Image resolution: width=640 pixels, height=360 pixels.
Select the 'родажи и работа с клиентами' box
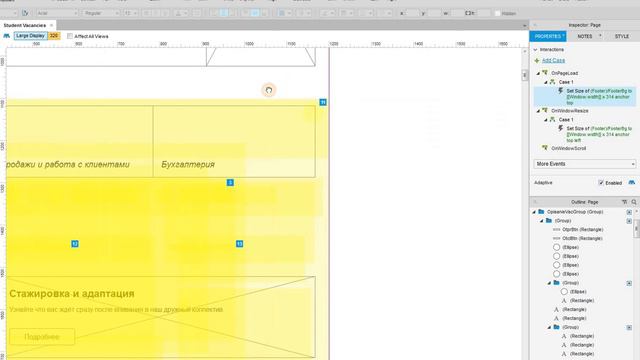(80, 141)
